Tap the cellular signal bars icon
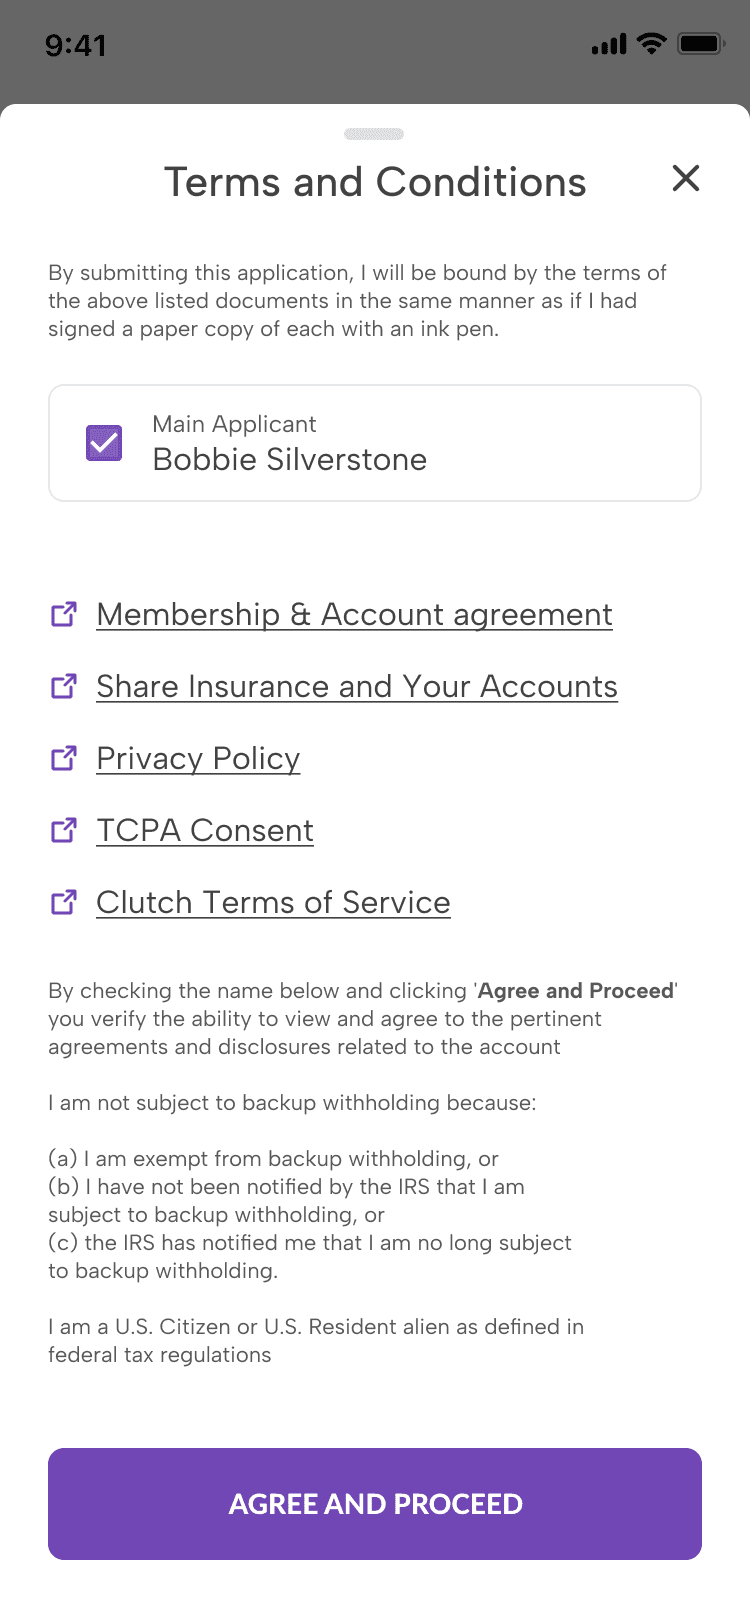Screen dimensions: 750x1624 click(608, 44)
